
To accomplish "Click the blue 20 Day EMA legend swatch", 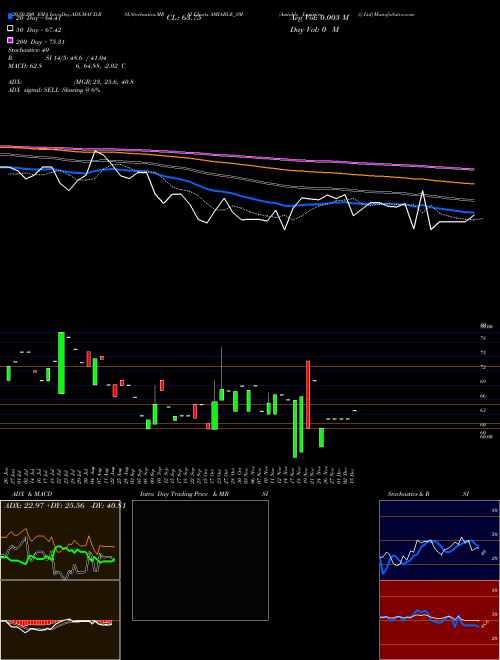I will click(x=10, y=17).
